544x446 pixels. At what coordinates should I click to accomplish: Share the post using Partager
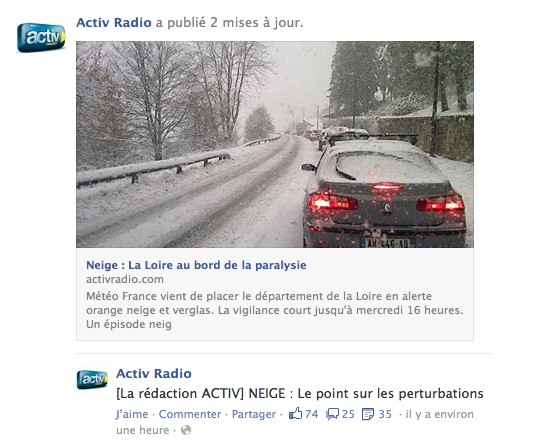pyautogui.click(x=254, y=414)
